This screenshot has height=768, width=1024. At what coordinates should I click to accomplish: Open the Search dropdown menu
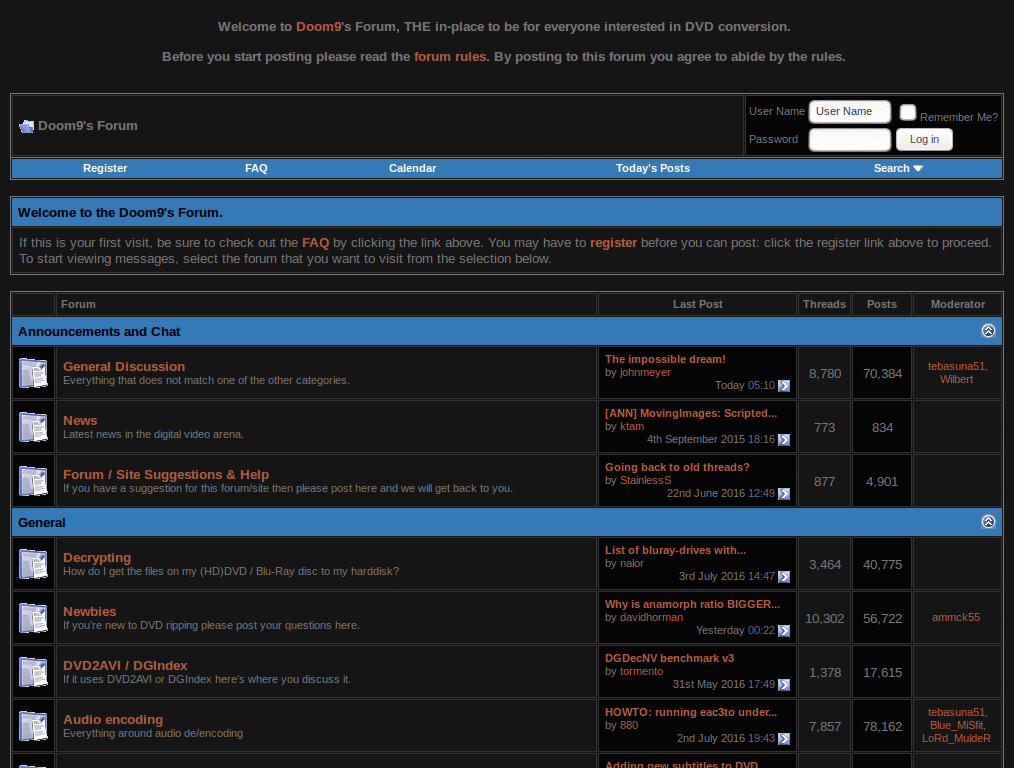pyautogui.click(x=897, y=168)
